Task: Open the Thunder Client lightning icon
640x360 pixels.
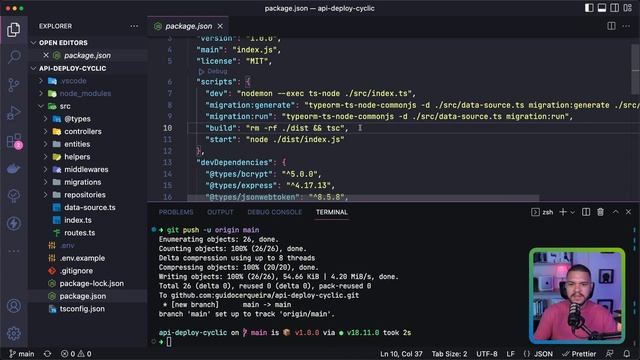Action: point(14,223)
